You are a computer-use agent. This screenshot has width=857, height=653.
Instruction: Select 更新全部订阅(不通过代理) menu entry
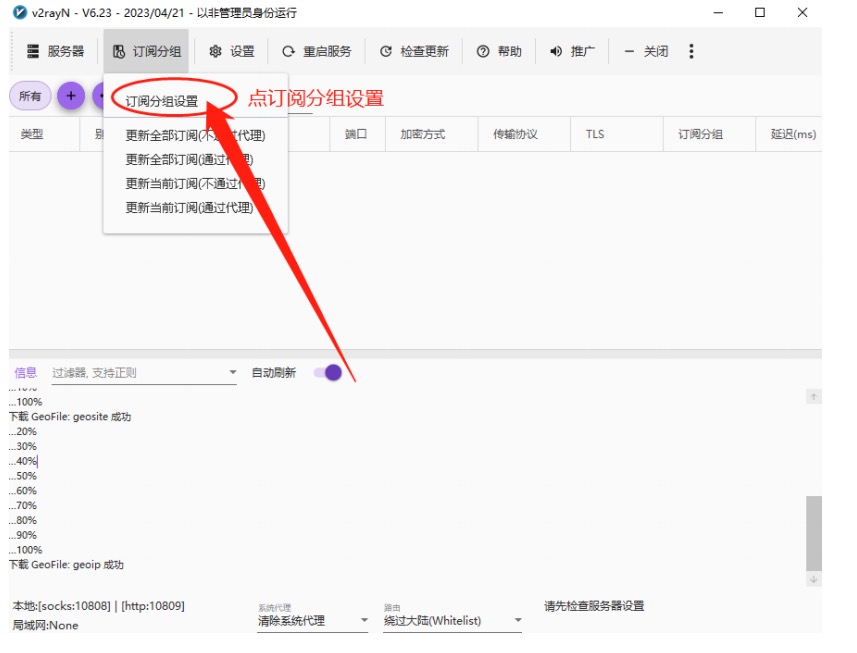point(195,135)
